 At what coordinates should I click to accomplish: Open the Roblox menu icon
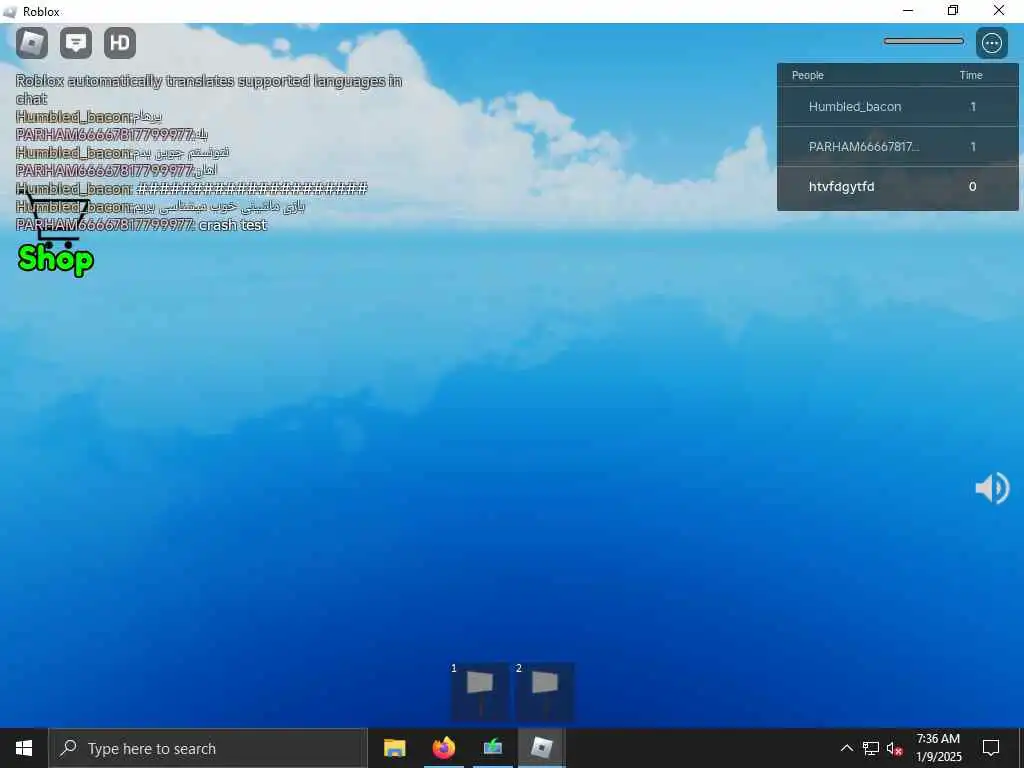[x=31, y=43]
